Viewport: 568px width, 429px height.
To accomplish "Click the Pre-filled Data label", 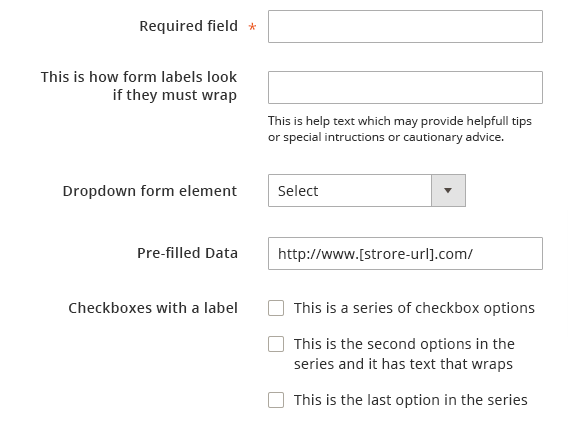I will (187, 253).
